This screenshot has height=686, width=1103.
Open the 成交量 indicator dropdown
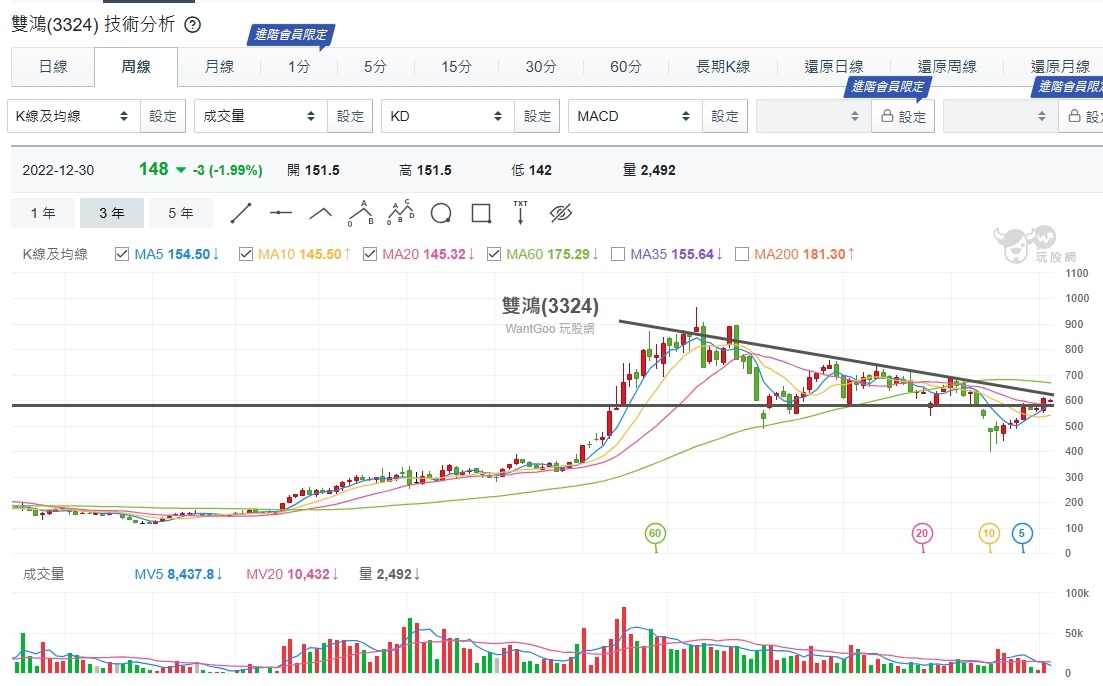click(x=260, y=116)
